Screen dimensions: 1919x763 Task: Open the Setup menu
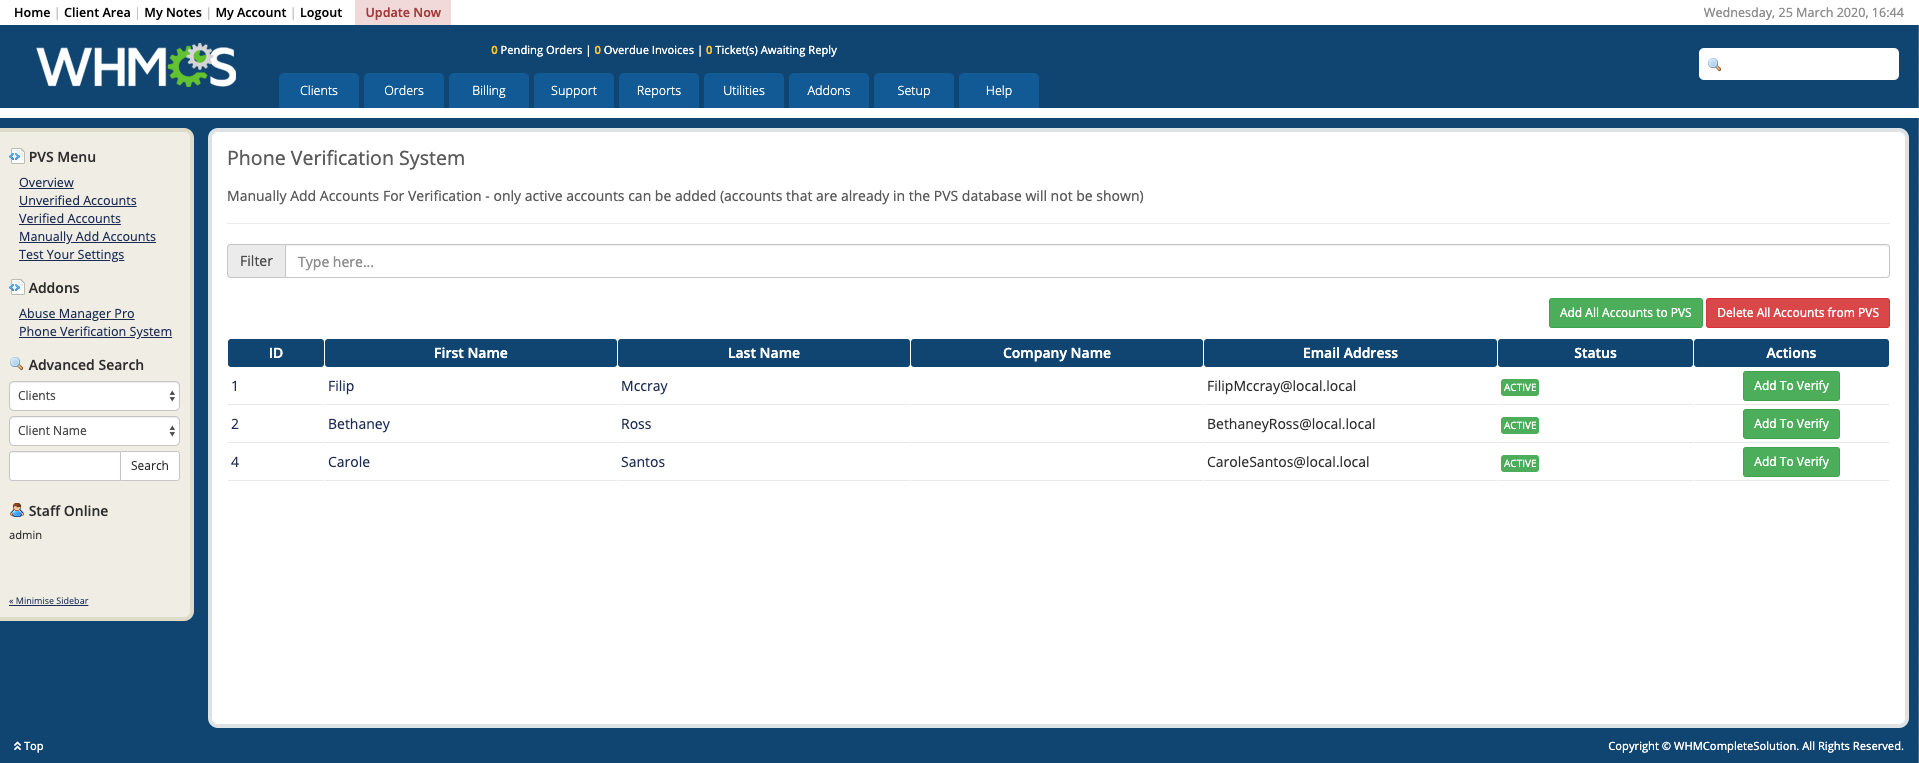coord(914,90)
